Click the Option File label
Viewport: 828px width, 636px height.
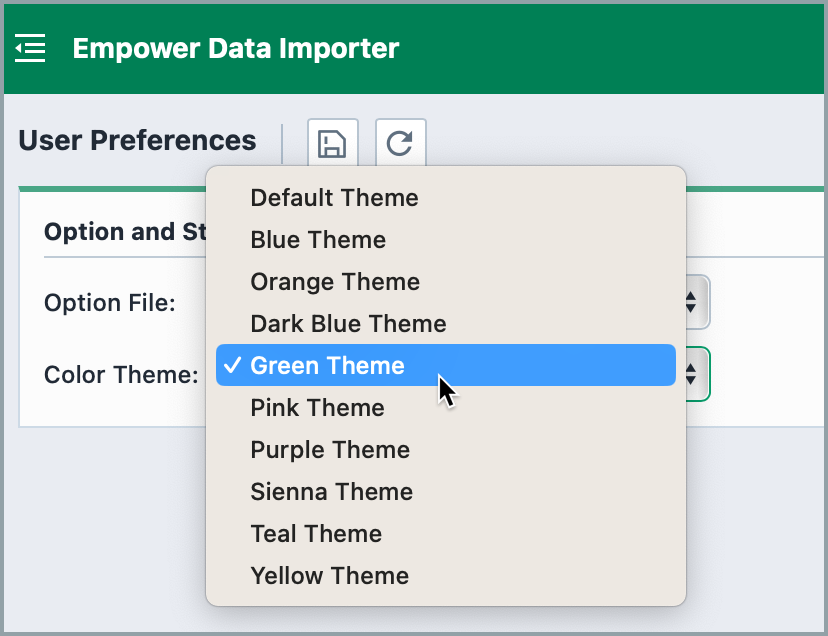pos(110,303)
